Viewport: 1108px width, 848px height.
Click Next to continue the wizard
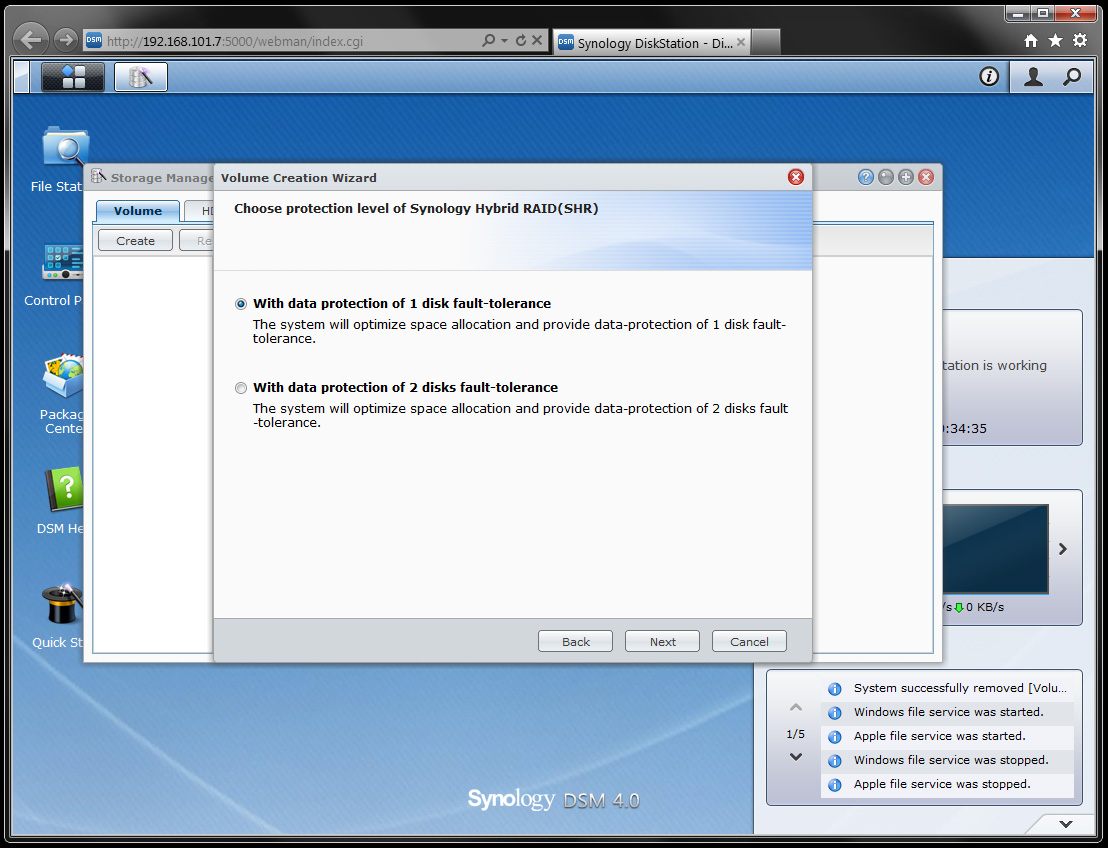pos(662,641)
